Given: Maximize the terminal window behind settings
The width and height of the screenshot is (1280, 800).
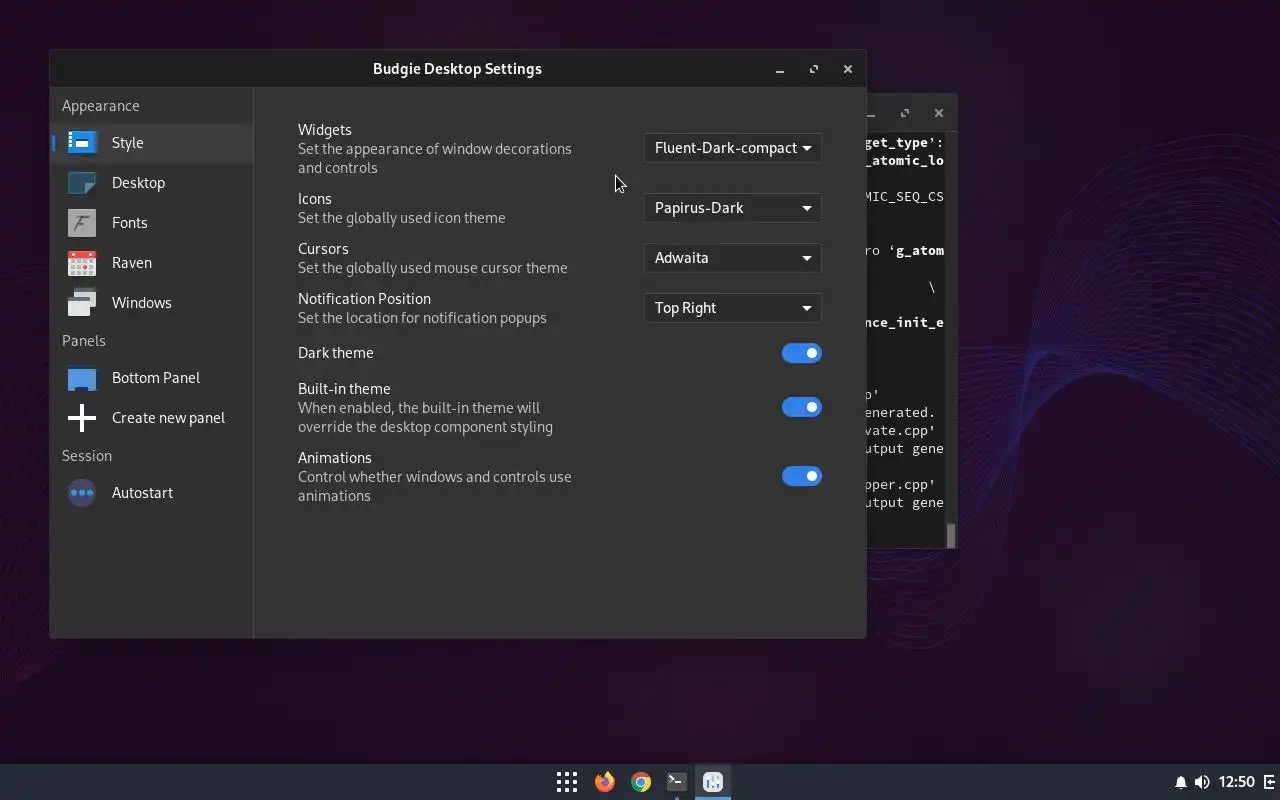Looking at the screenshot, I should (x=905, y=113).
